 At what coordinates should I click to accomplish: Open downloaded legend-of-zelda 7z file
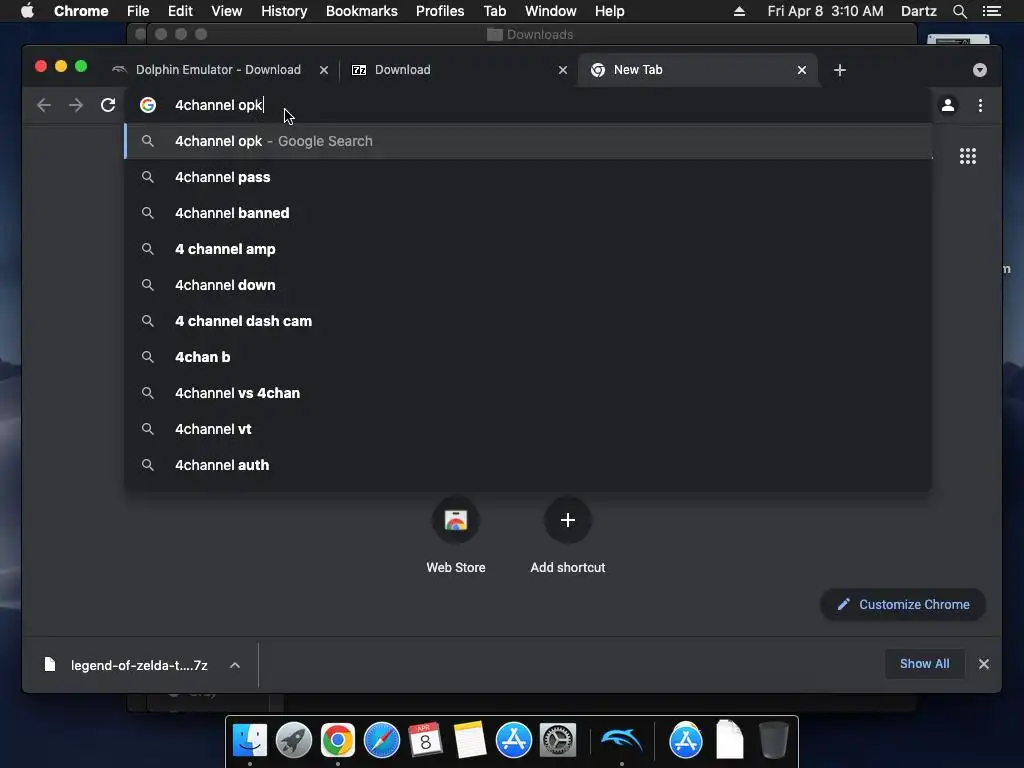tap(127, 665)
